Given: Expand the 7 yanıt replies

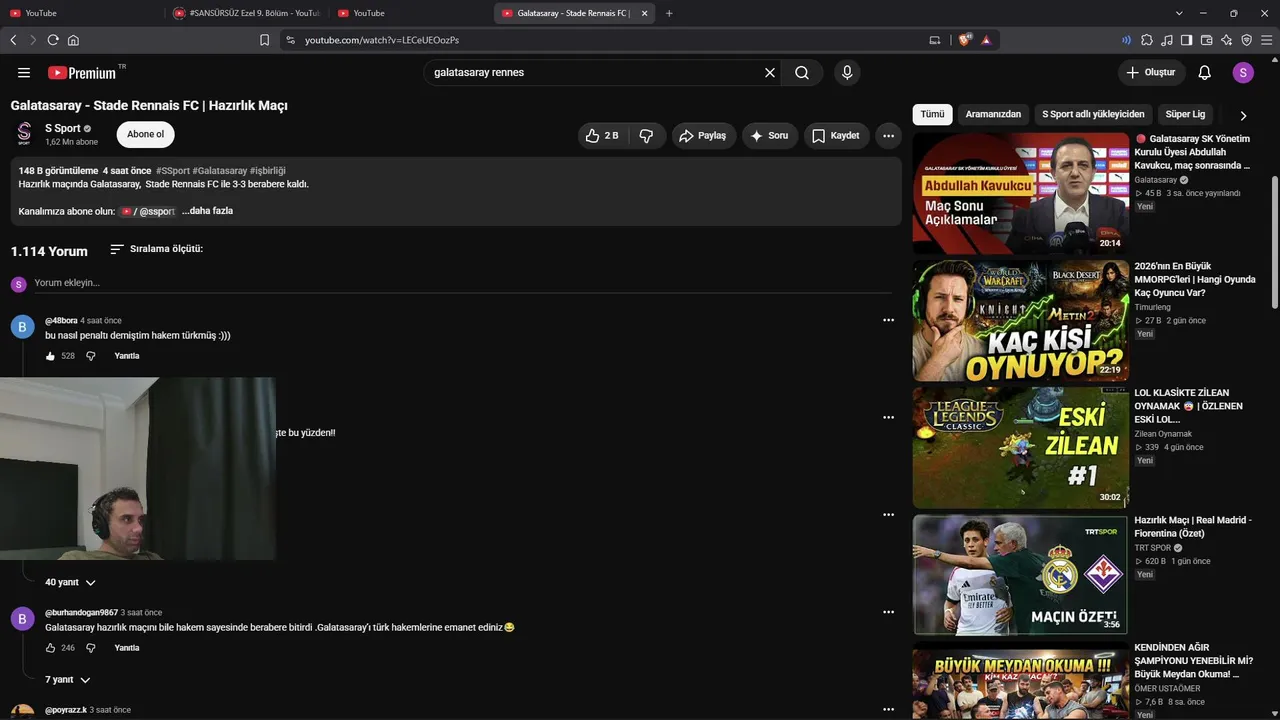Looking at the screenshot, I should pyautogui.click(x=68, y=680).
